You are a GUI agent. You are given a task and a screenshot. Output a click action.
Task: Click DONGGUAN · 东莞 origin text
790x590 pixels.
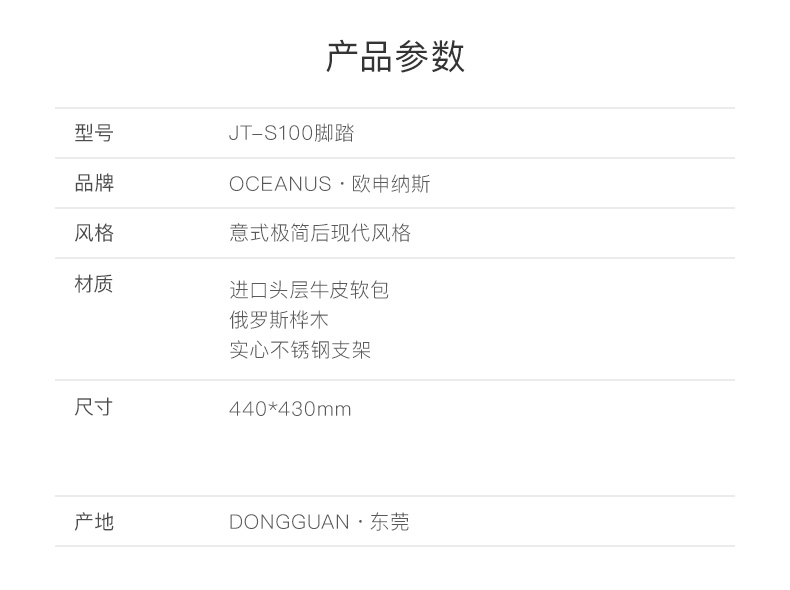[319, 522]
